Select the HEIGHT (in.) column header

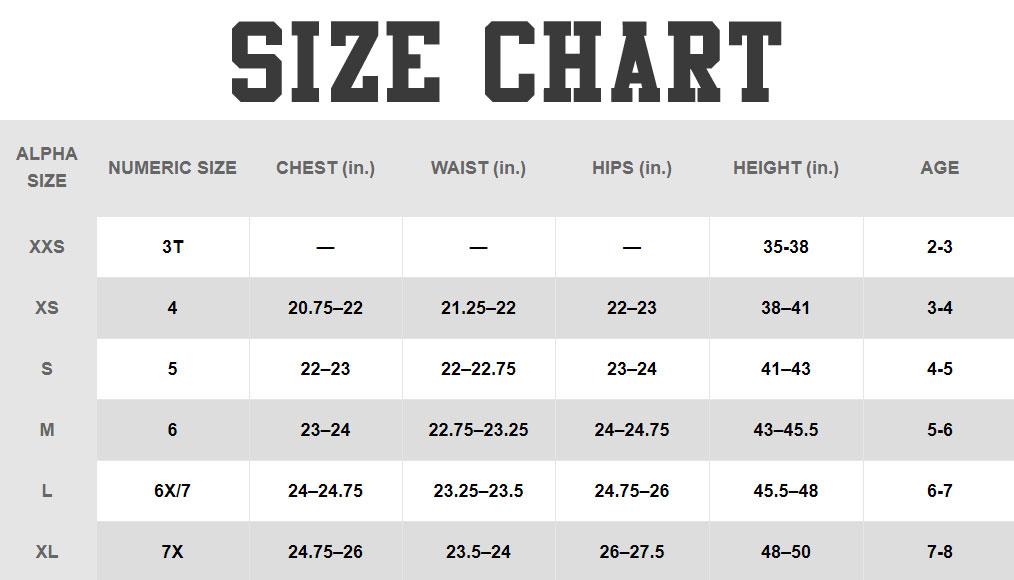pos(785,168)
